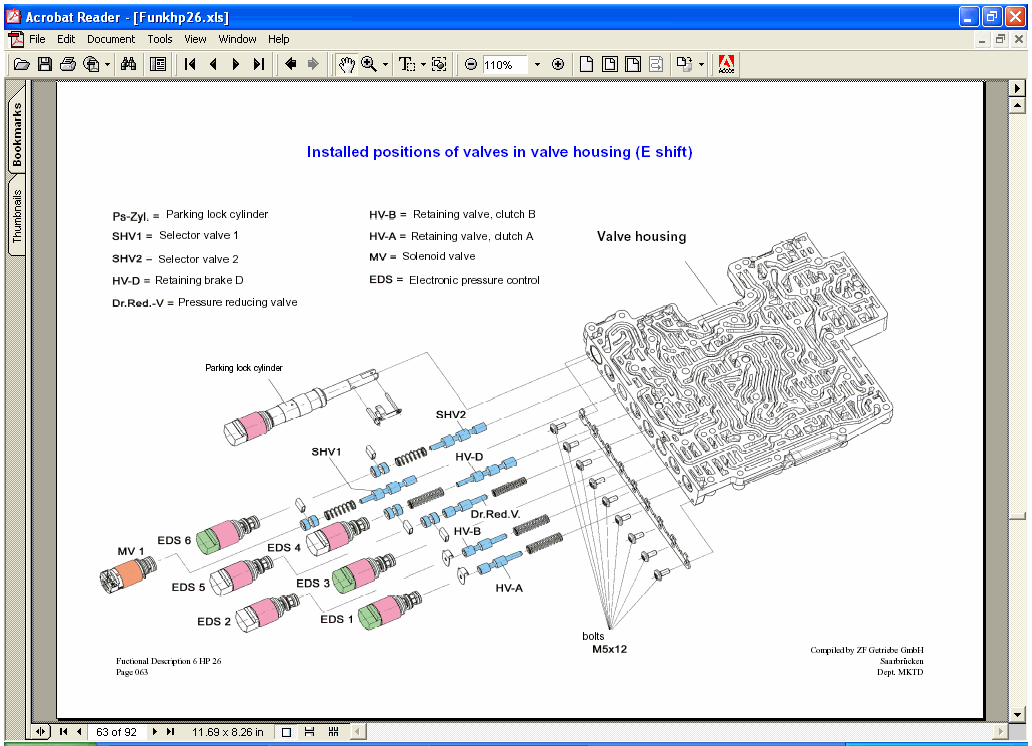Print the current document
Screen dimensions: 1032x746
click(x=67, y=64)
